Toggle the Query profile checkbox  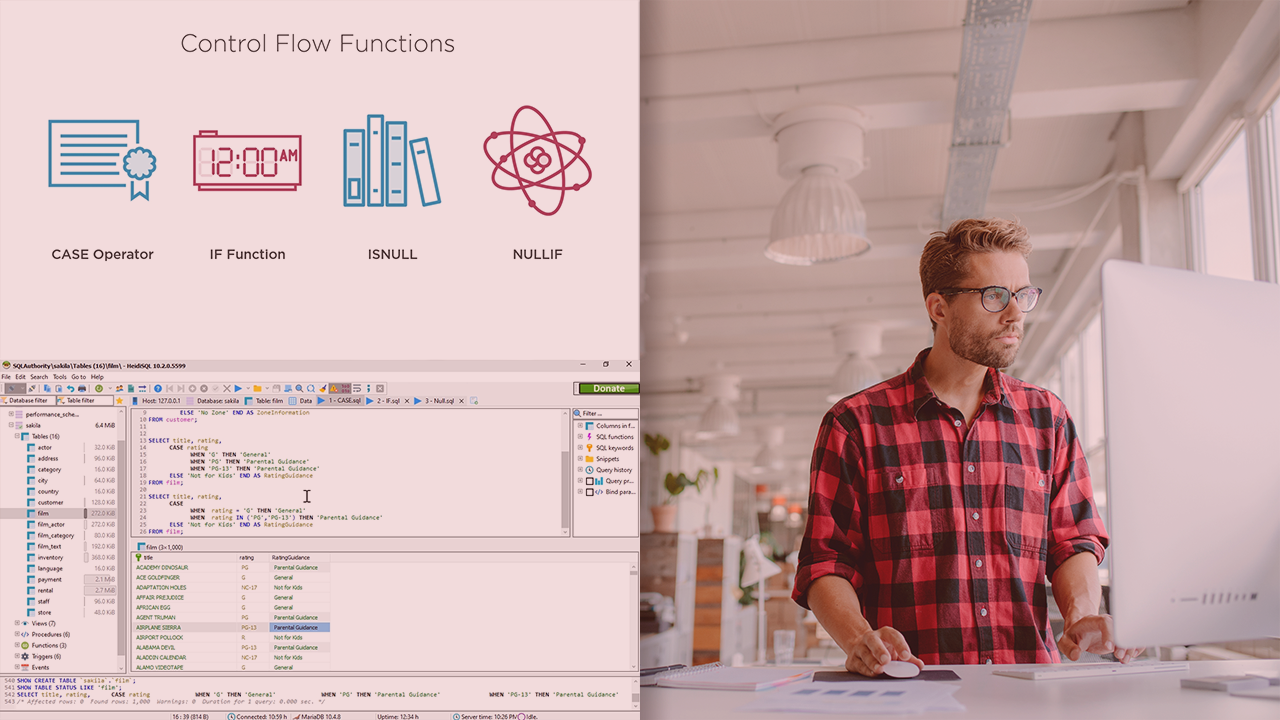[x=590, y=481]
